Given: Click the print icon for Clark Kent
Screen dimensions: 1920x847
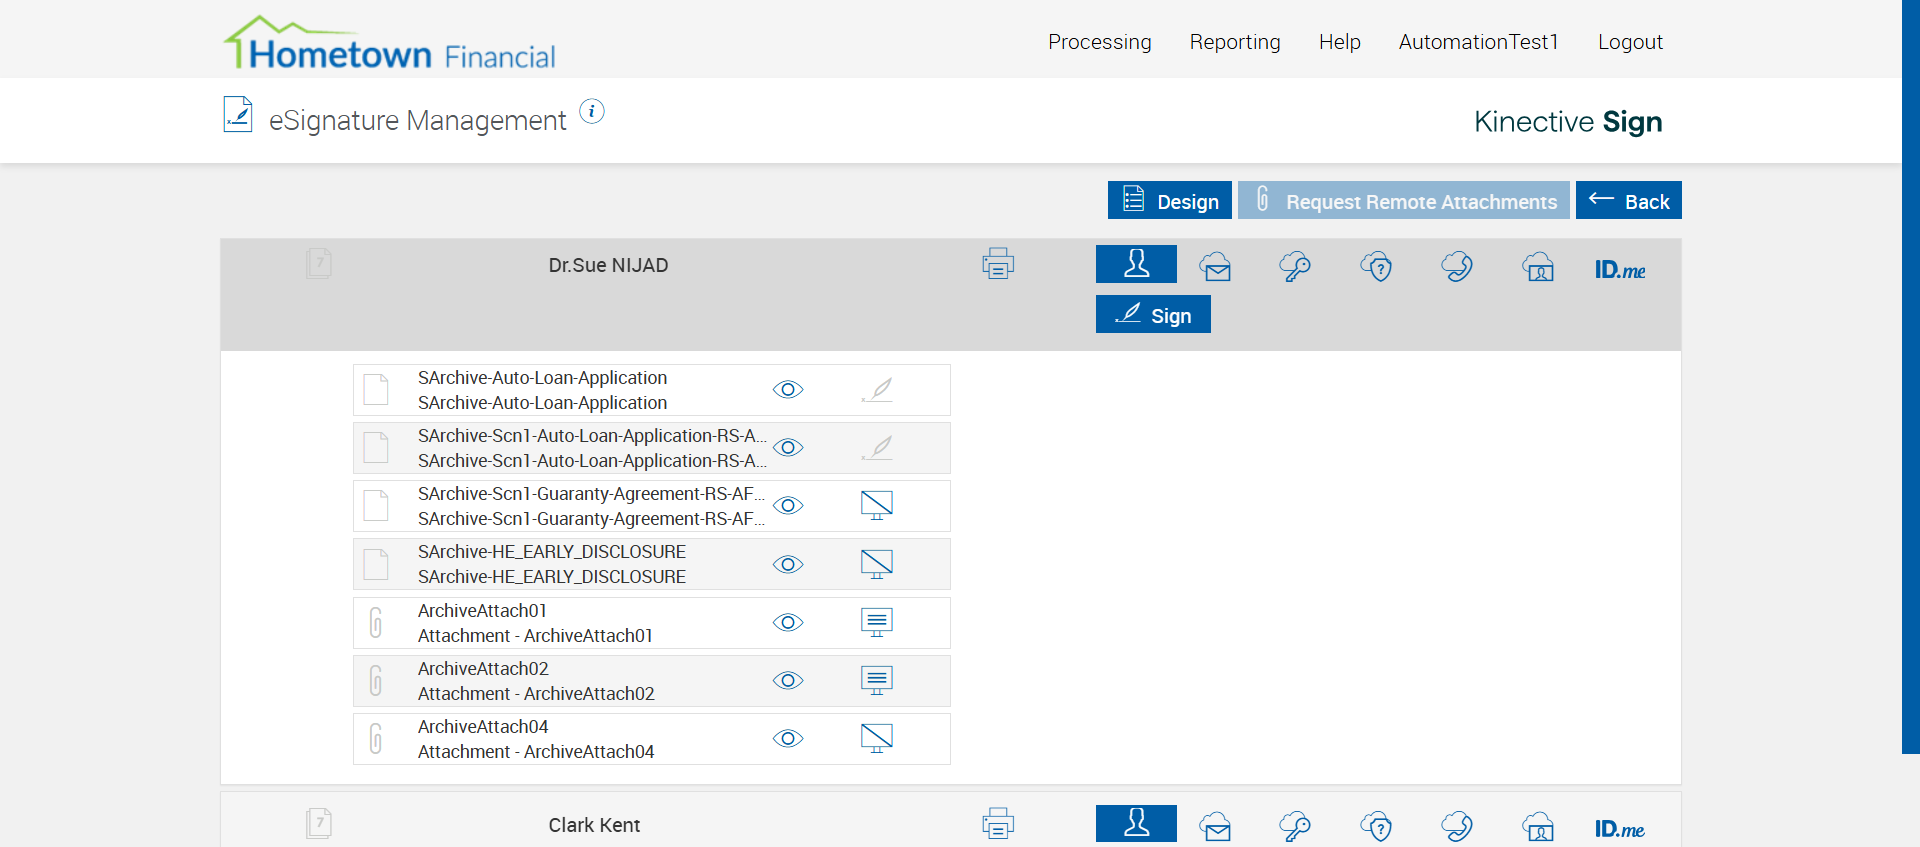Looking at the screenshot, I should coord(998,824).
